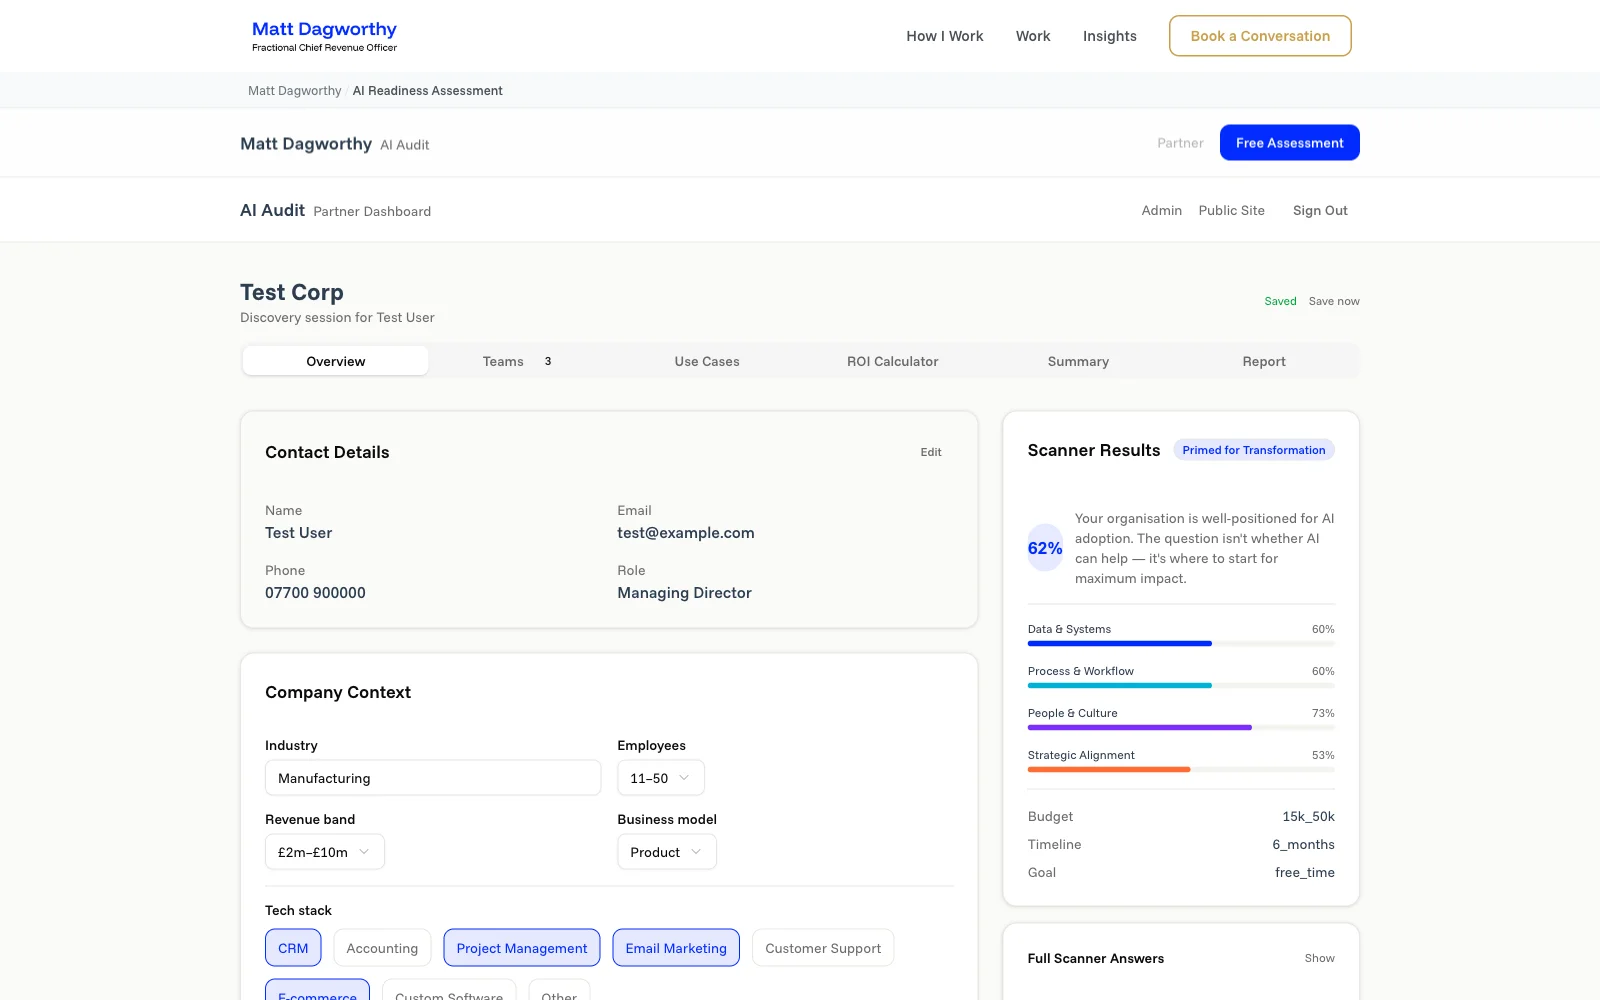View the Summary tab
The image size is (1600, 1000).
pyautogui.click(x=1078, y=361)
